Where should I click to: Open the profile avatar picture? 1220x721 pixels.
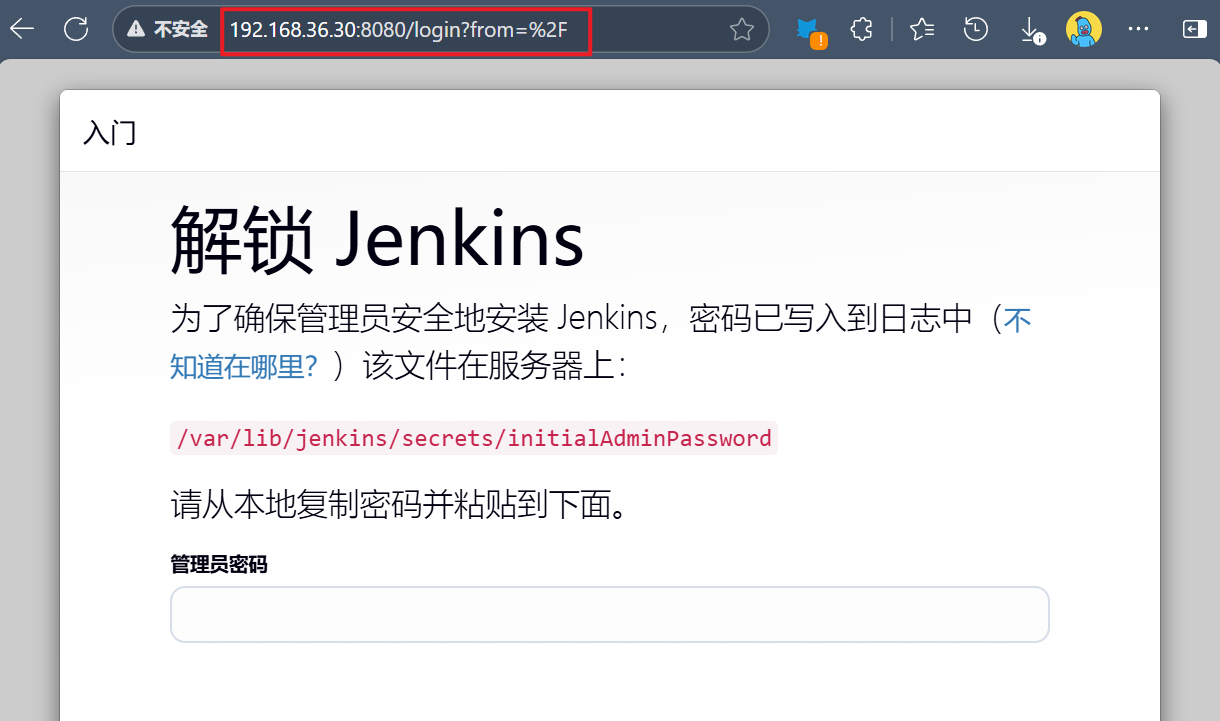[1084, 29]
